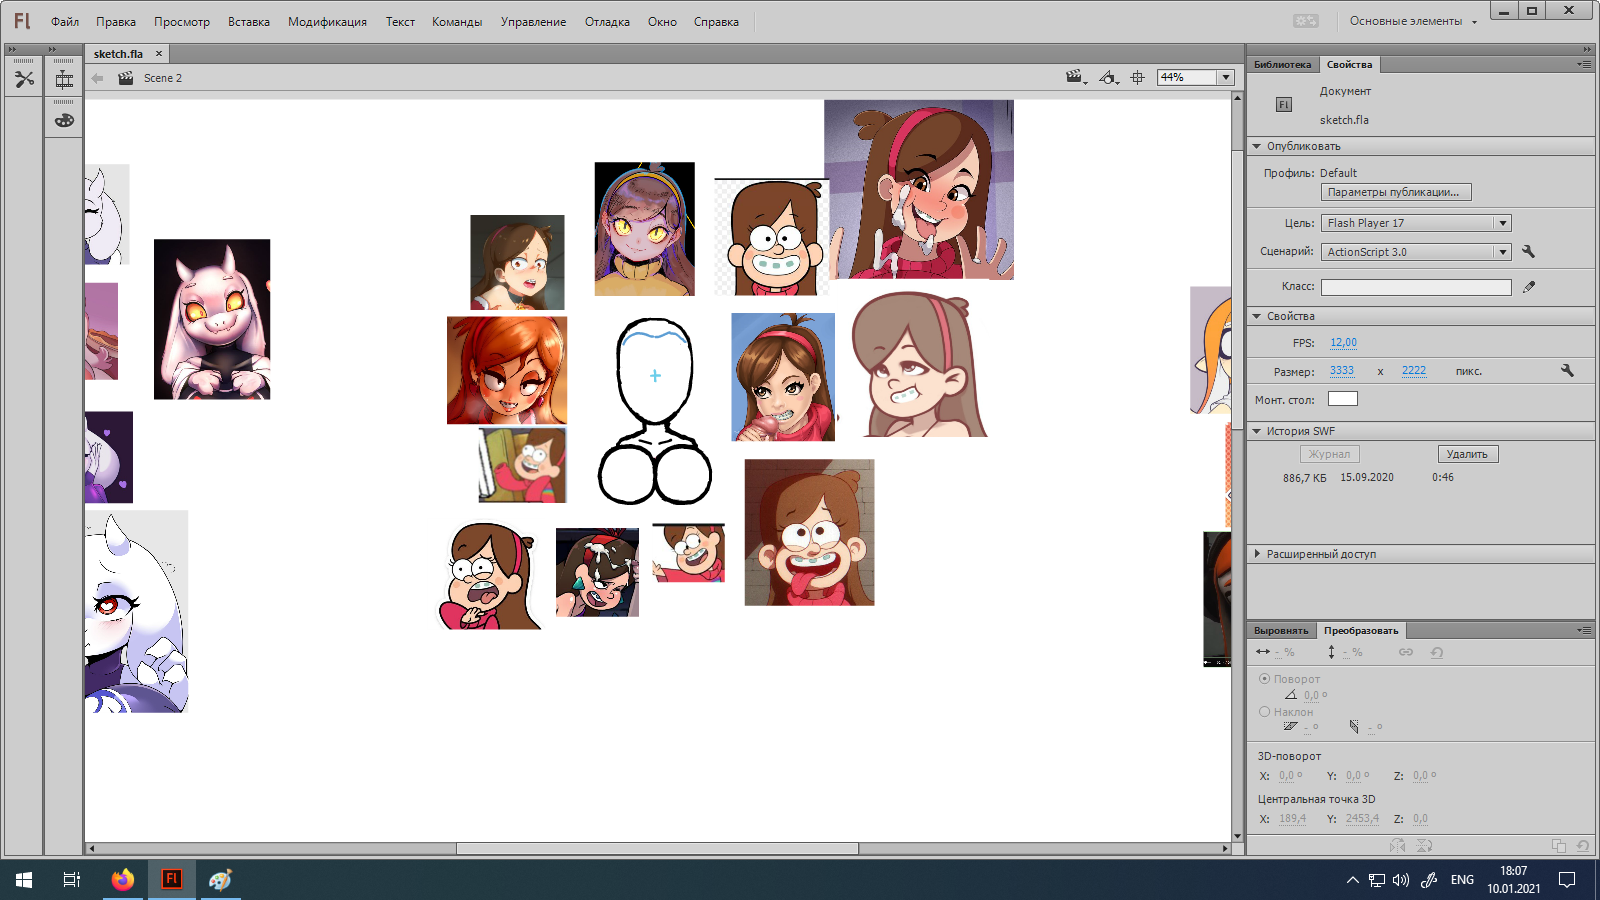Open the Сценарий ActionScript 3.0 dropdown
The height and width of the screenshot is (900, 1600).
pyautogui.click(x=1416, y=252)
